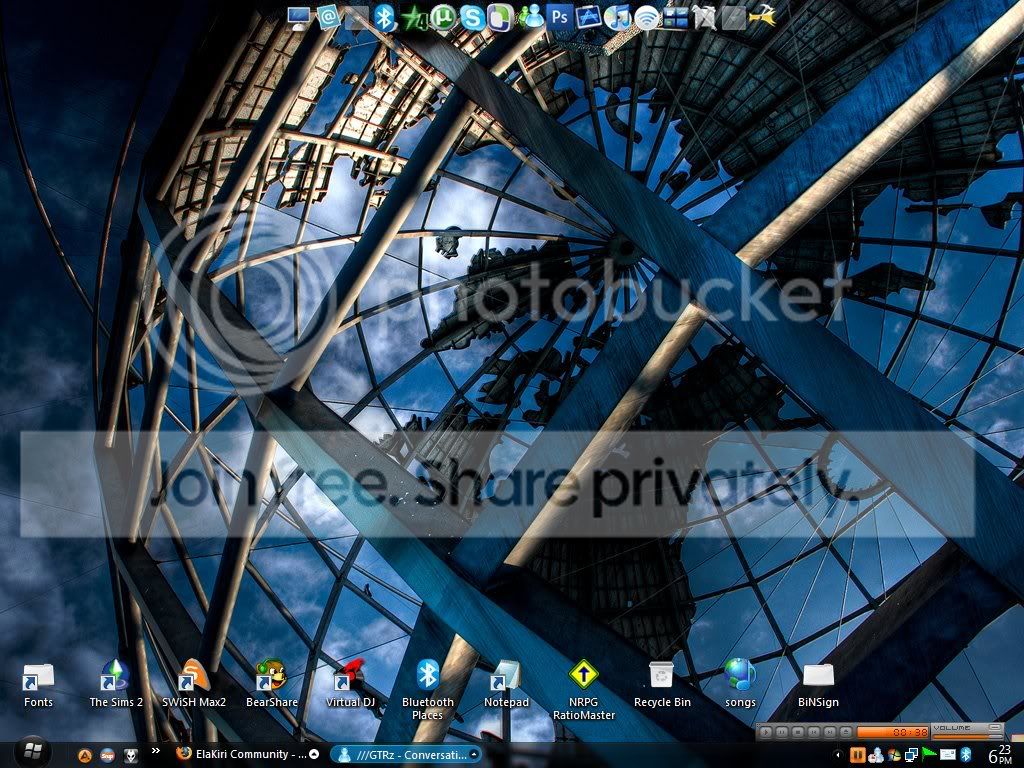1024x768 pixels.
Task: Open the 6:23 PM taskbar clock
Action: point(1000,754)
